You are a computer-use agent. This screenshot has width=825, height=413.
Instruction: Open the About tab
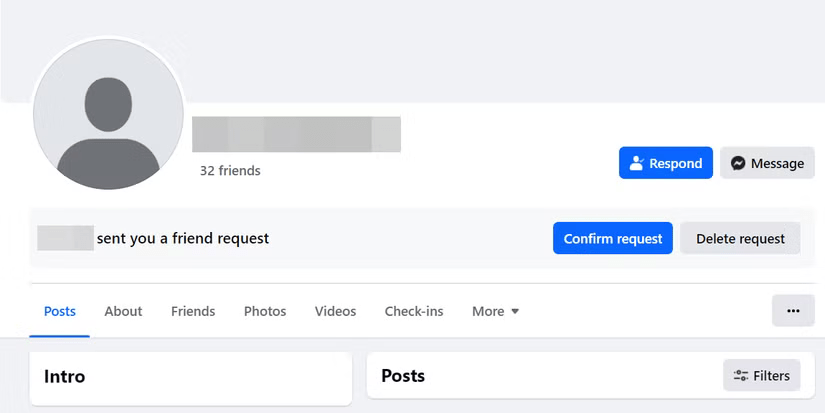123,311
